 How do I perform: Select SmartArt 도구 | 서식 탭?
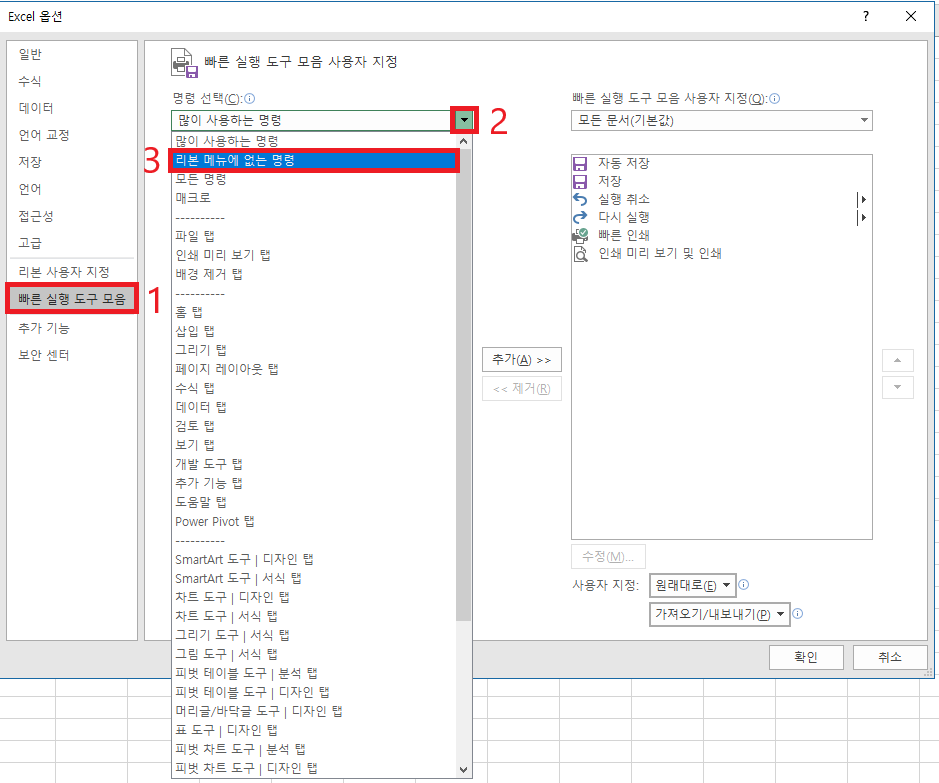click(314, 578)
